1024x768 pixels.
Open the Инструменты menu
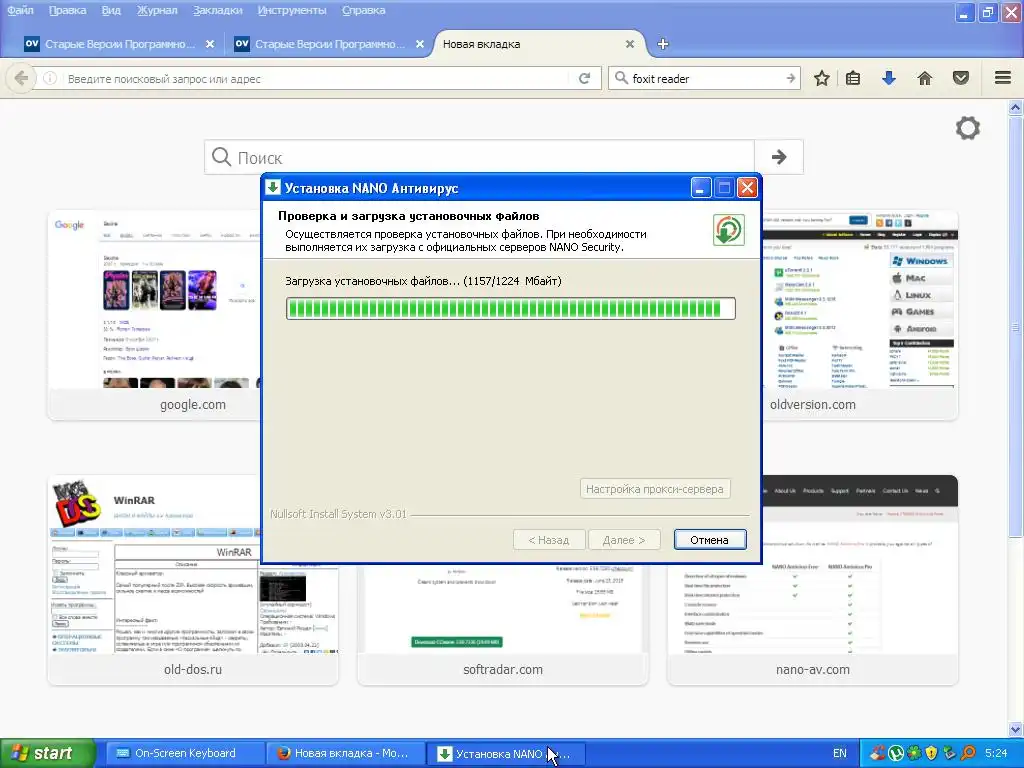click(292, 10)
